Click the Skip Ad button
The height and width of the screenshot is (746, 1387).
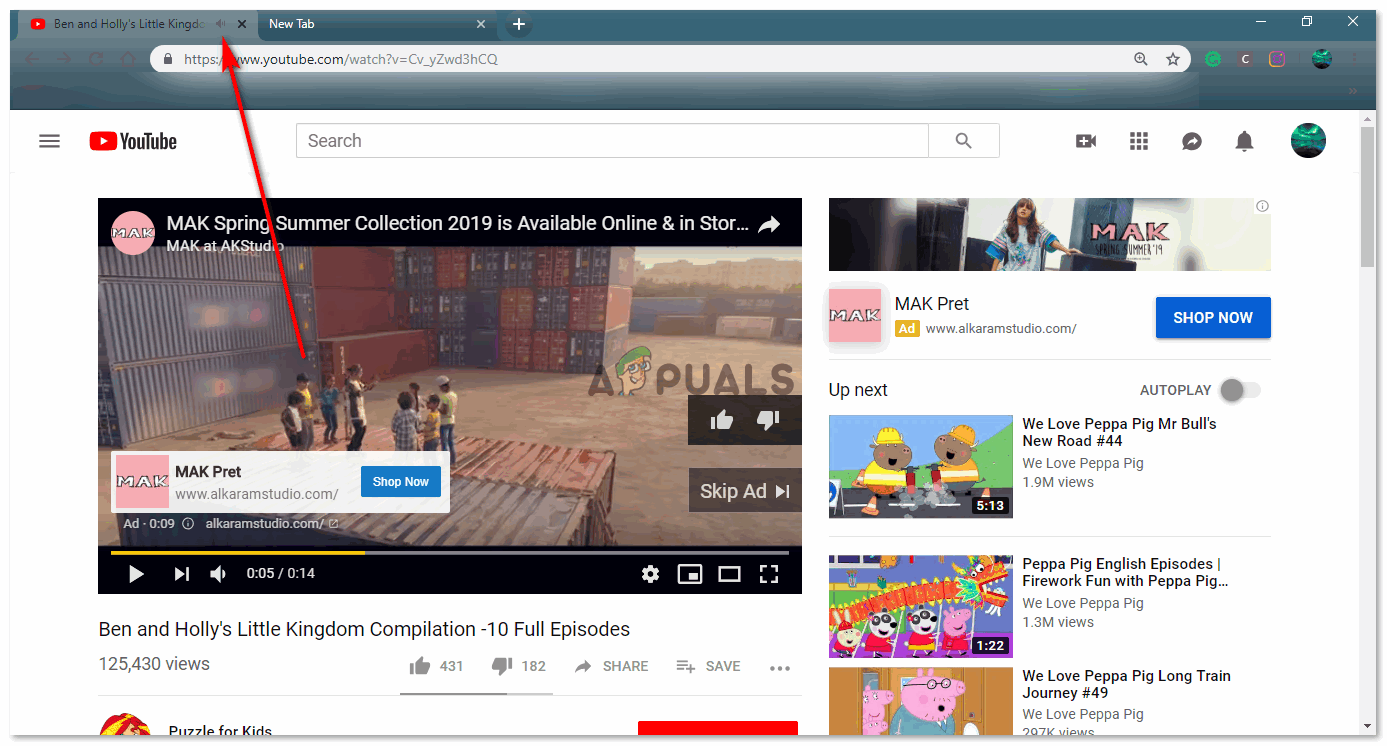coord(745,491)
